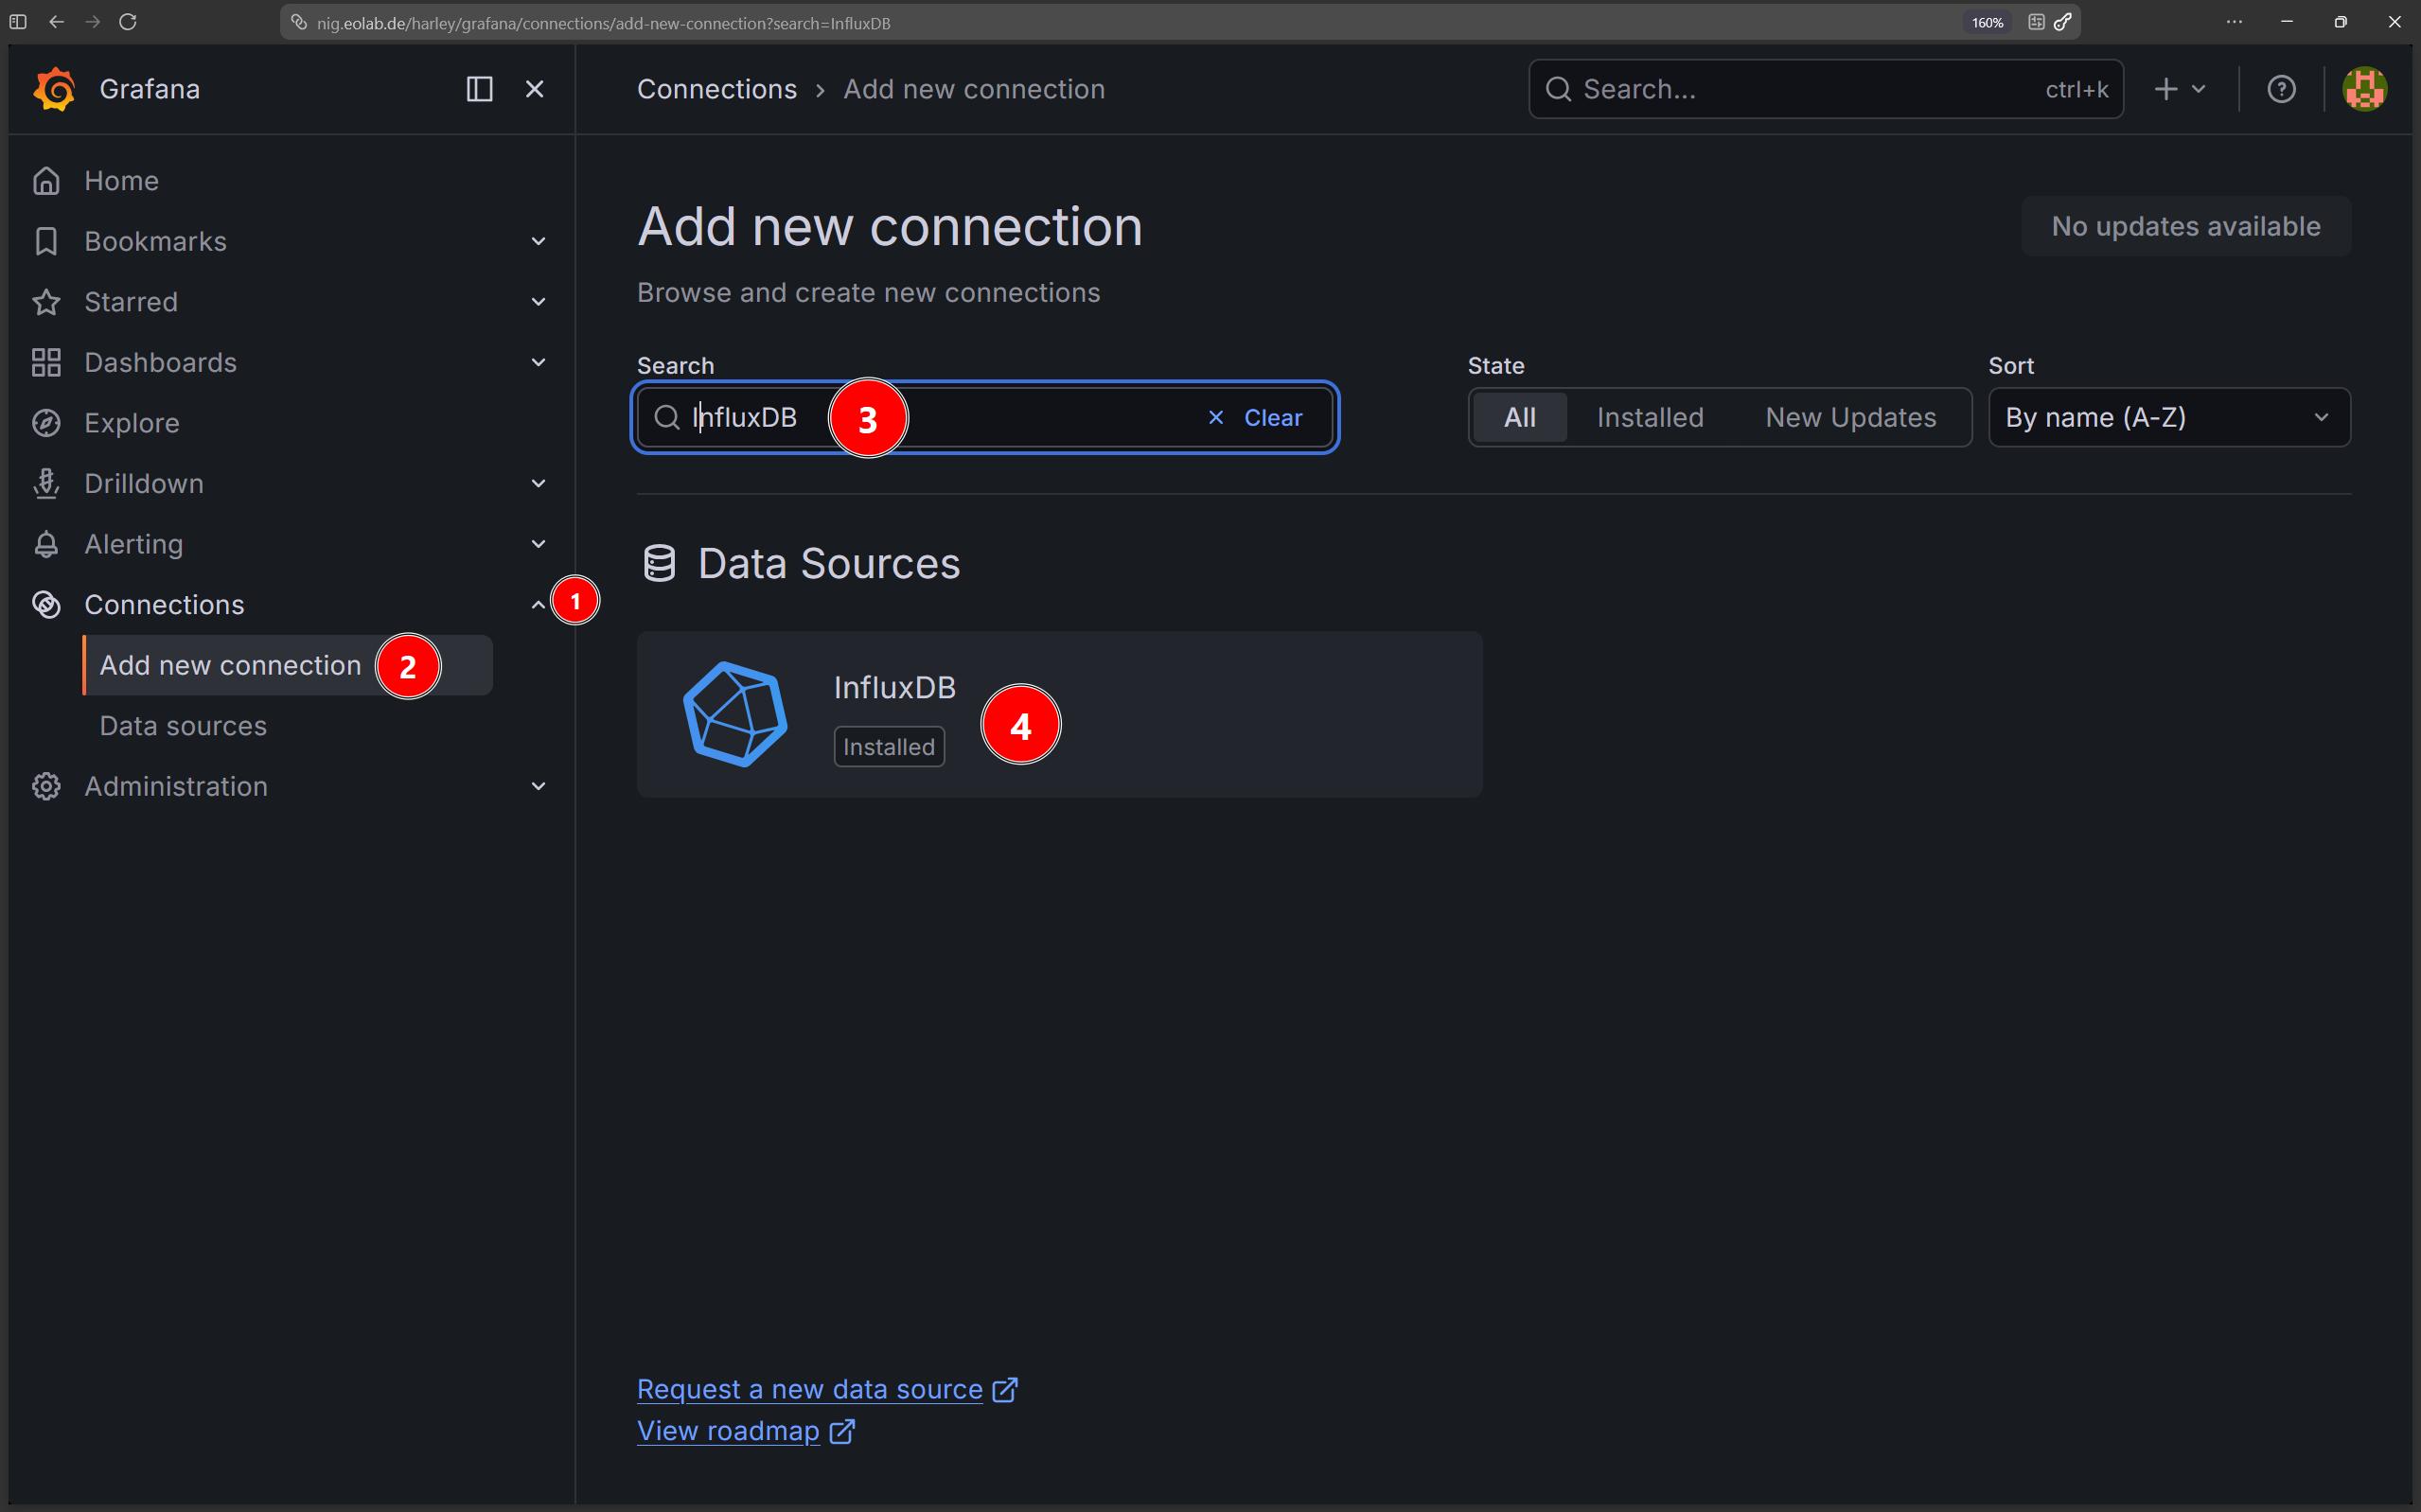
Task: Select the New Updates state filter
Action: 1851,417
